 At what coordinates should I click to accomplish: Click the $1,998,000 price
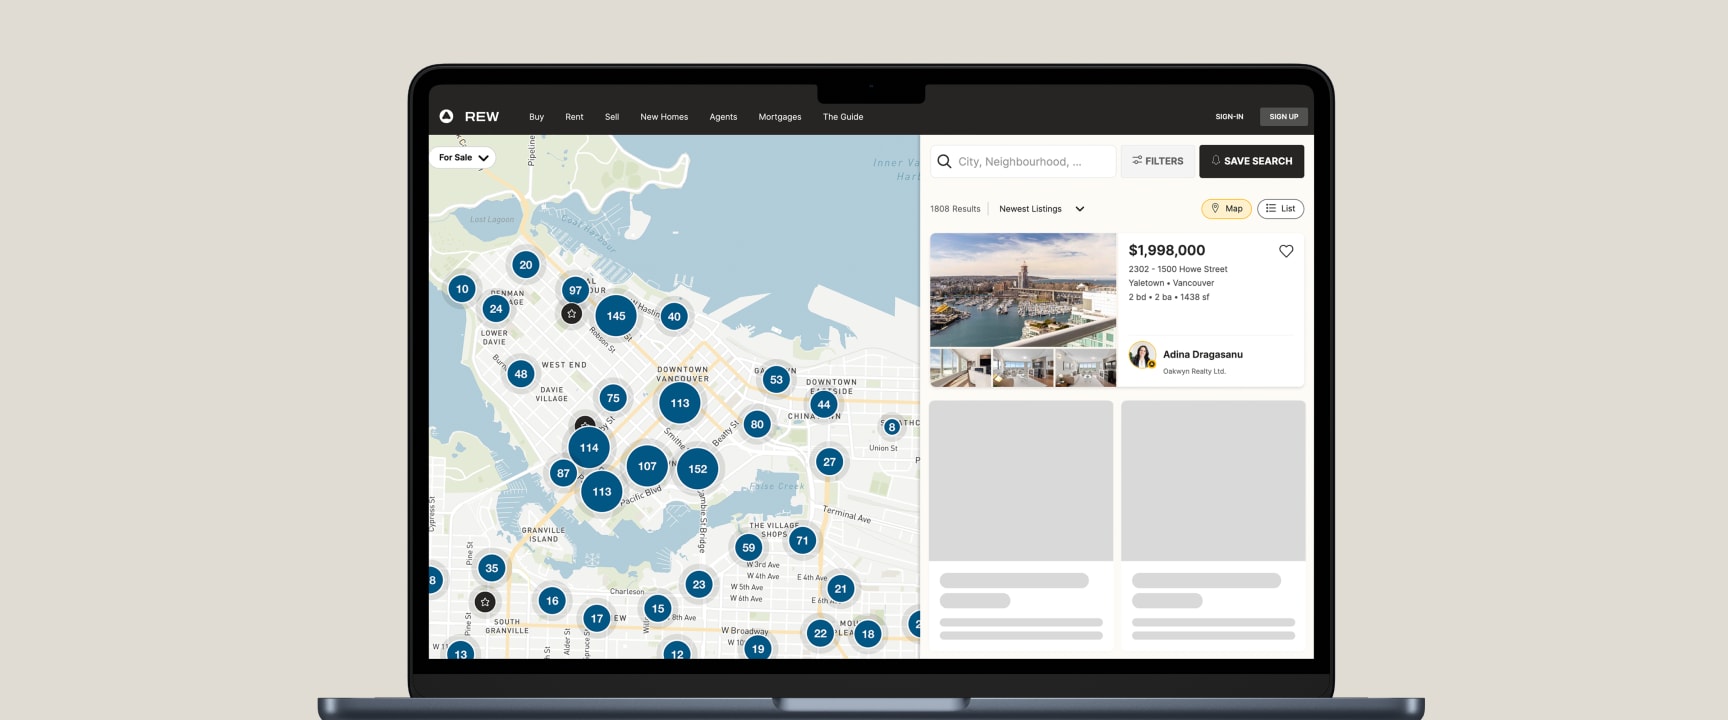(1167, 250)
